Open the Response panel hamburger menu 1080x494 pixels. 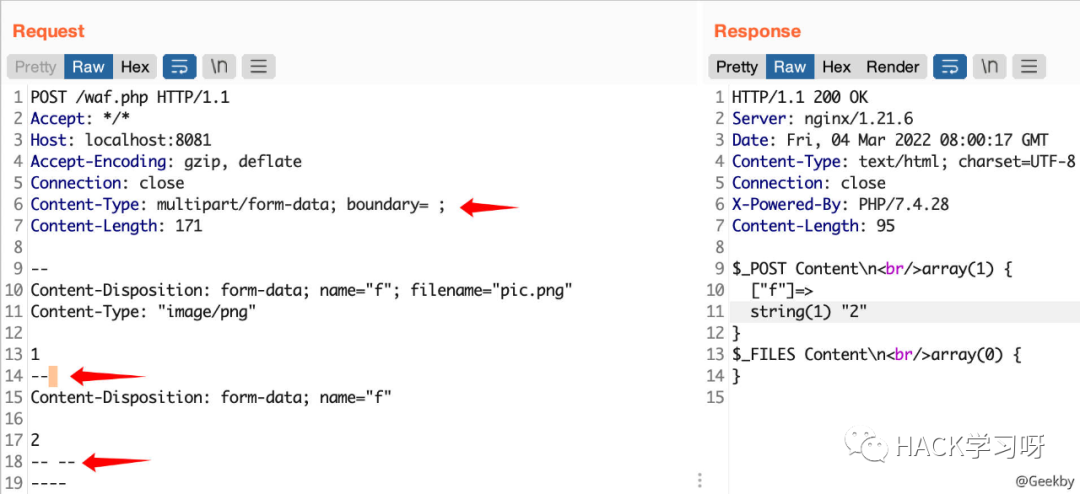[1028, 67]
